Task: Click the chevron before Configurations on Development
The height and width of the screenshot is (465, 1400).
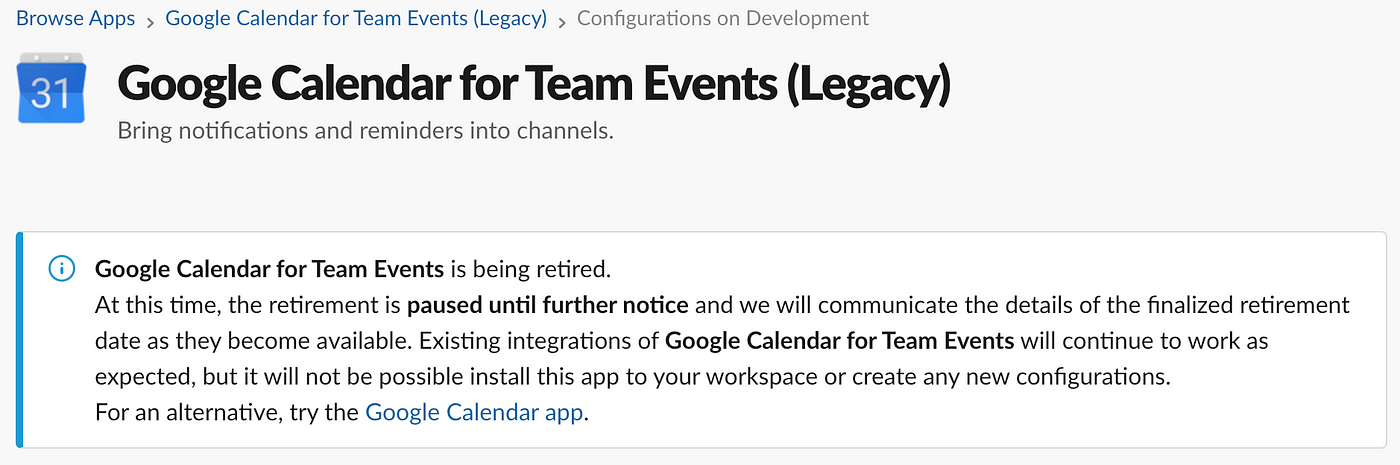Action: pos(562,20)
